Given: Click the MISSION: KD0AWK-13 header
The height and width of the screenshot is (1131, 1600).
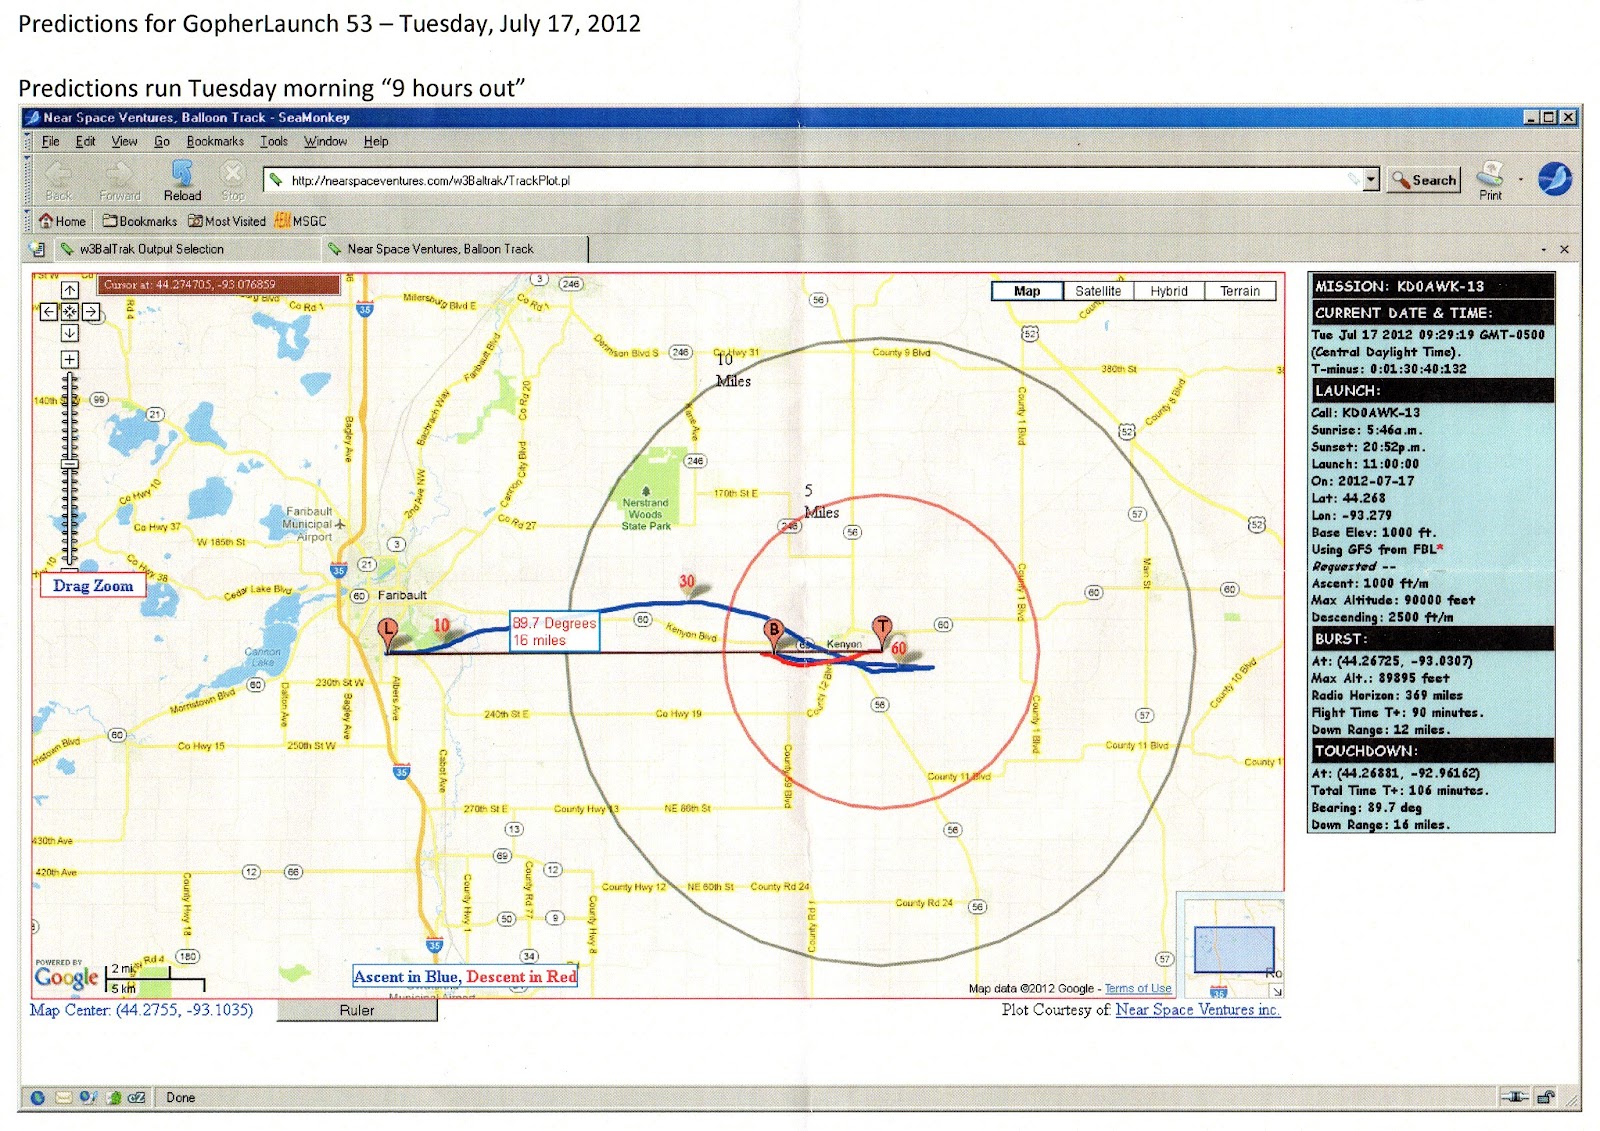Looking at the screenshot, I should [x=1431, y=286].
